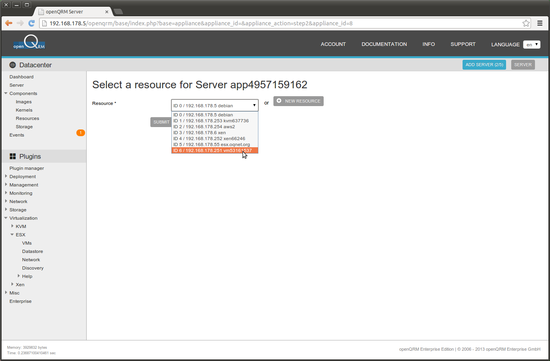Open a new browser tab

pos(118,12)
